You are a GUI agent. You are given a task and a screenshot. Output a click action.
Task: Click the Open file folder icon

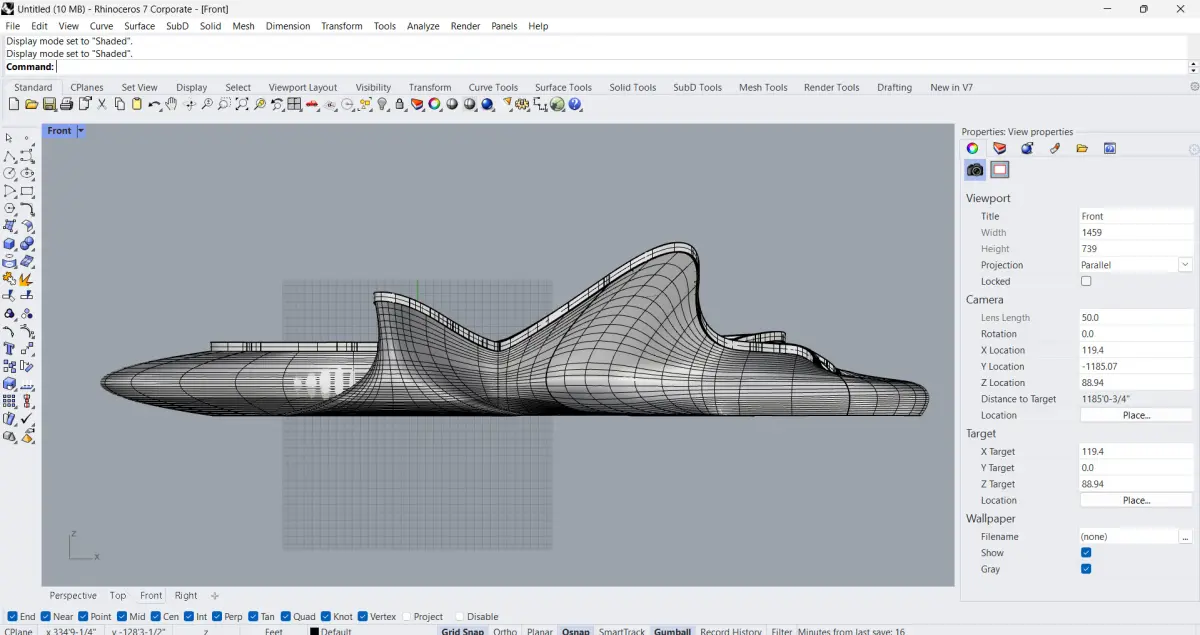tap(31, 104)
